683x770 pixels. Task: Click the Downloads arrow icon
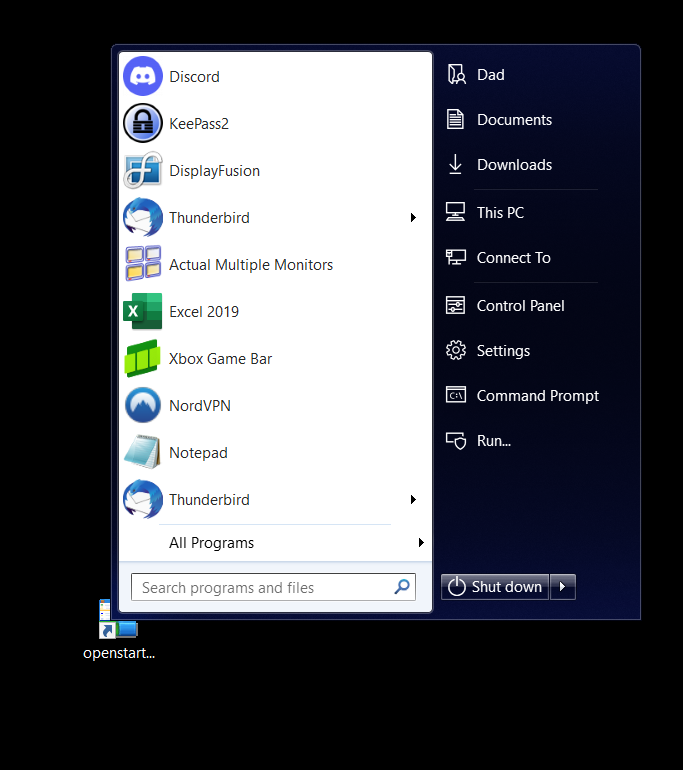point(455,165)
